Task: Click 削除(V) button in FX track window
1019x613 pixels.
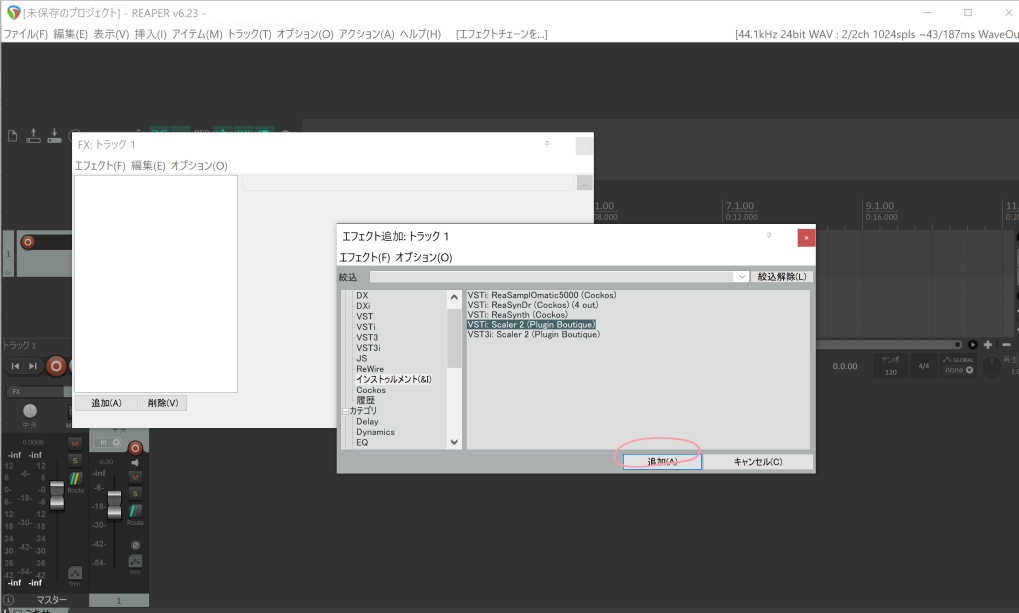Action: [x=162, y=403]
